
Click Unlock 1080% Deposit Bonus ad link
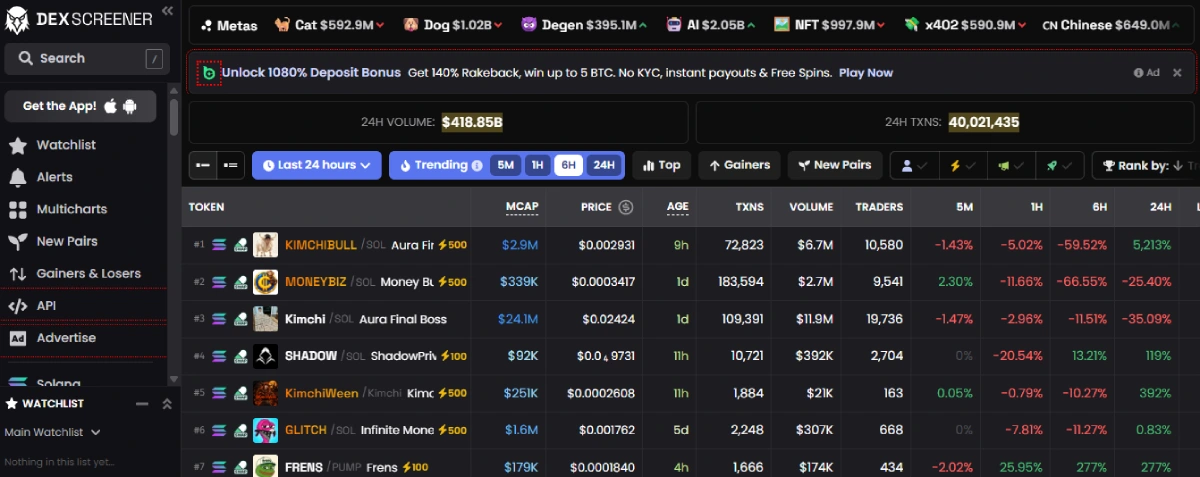[311, 73]
